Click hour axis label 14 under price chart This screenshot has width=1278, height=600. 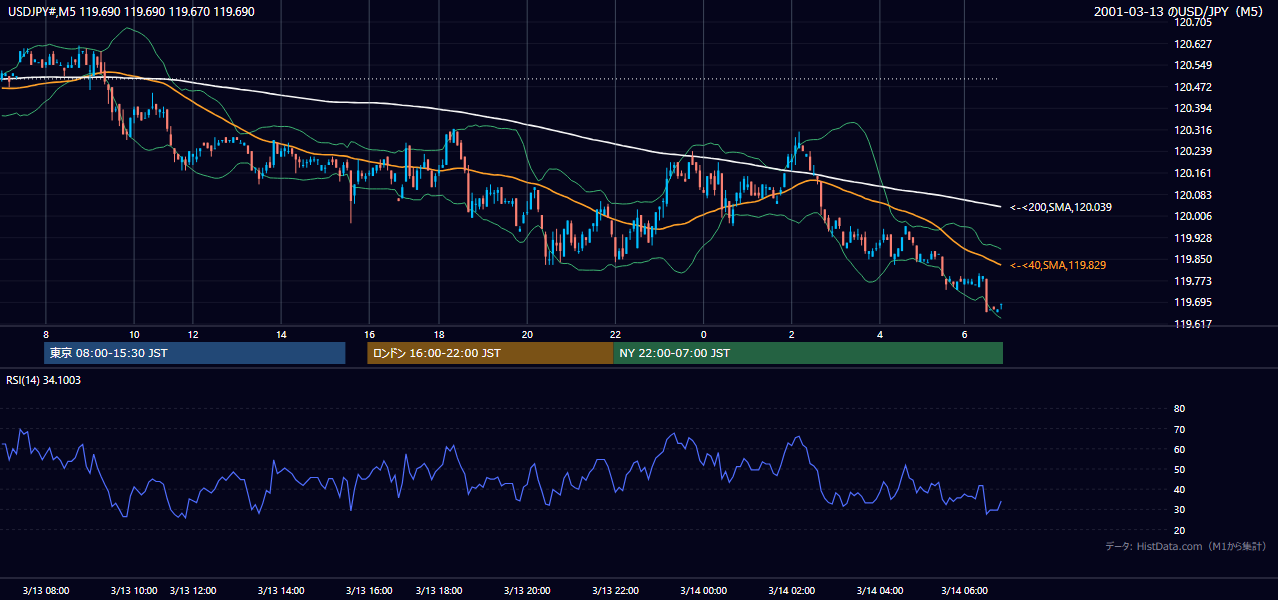281,334
